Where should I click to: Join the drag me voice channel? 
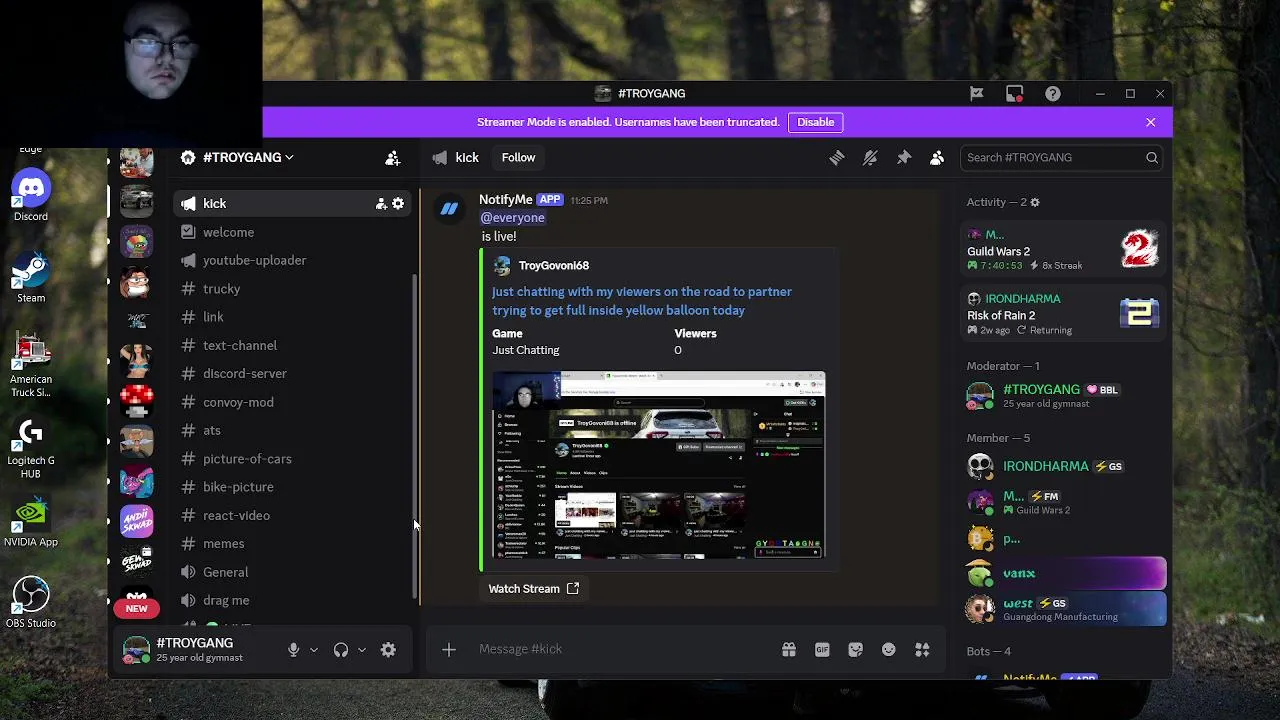pyautogui.click(x=291, y=601)
